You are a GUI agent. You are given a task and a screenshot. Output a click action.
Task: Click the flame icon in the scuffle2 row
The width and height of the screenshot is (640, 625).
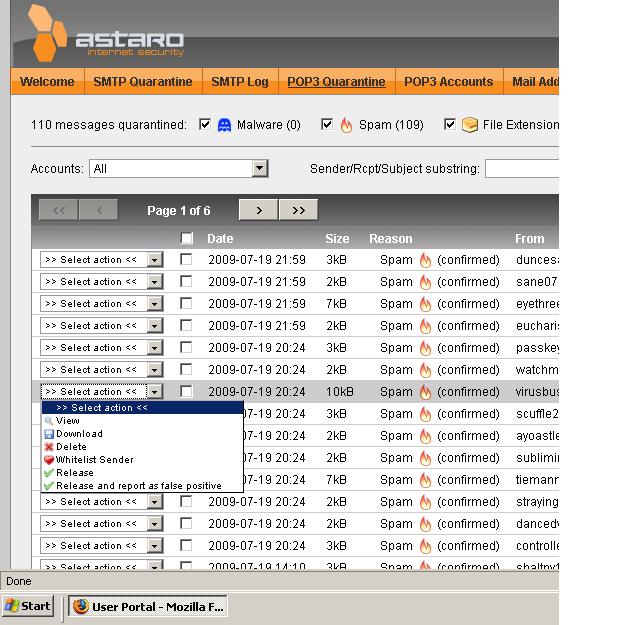(x=425, y=414)
